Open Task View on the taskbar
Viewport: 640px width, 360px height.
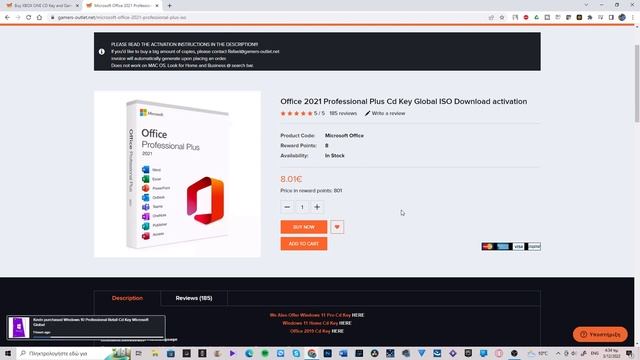click(x=139, y=353)
